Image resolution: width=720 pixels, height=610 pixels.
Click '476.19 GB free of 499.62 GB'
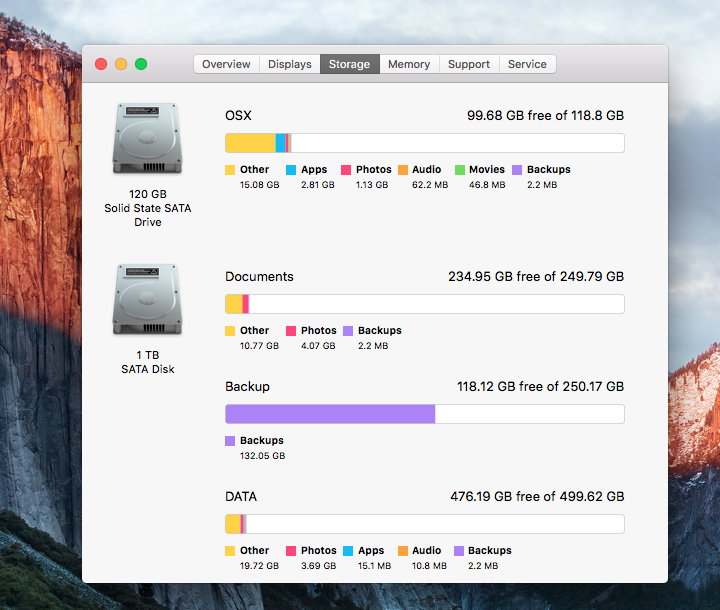[537, 497]
